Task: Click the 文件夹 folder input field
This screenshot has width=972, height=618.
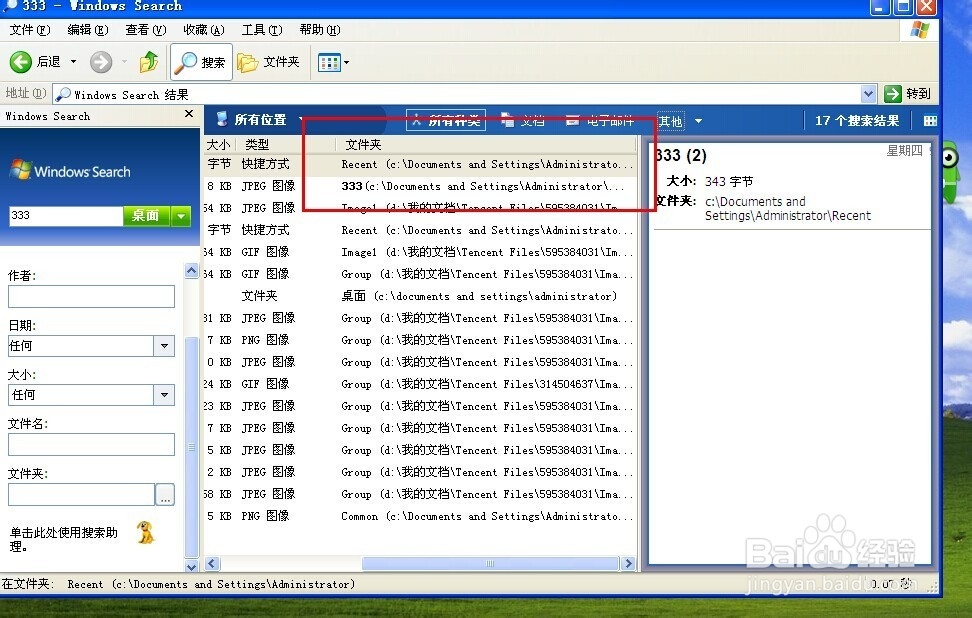Action: click(x=81, y=494)
